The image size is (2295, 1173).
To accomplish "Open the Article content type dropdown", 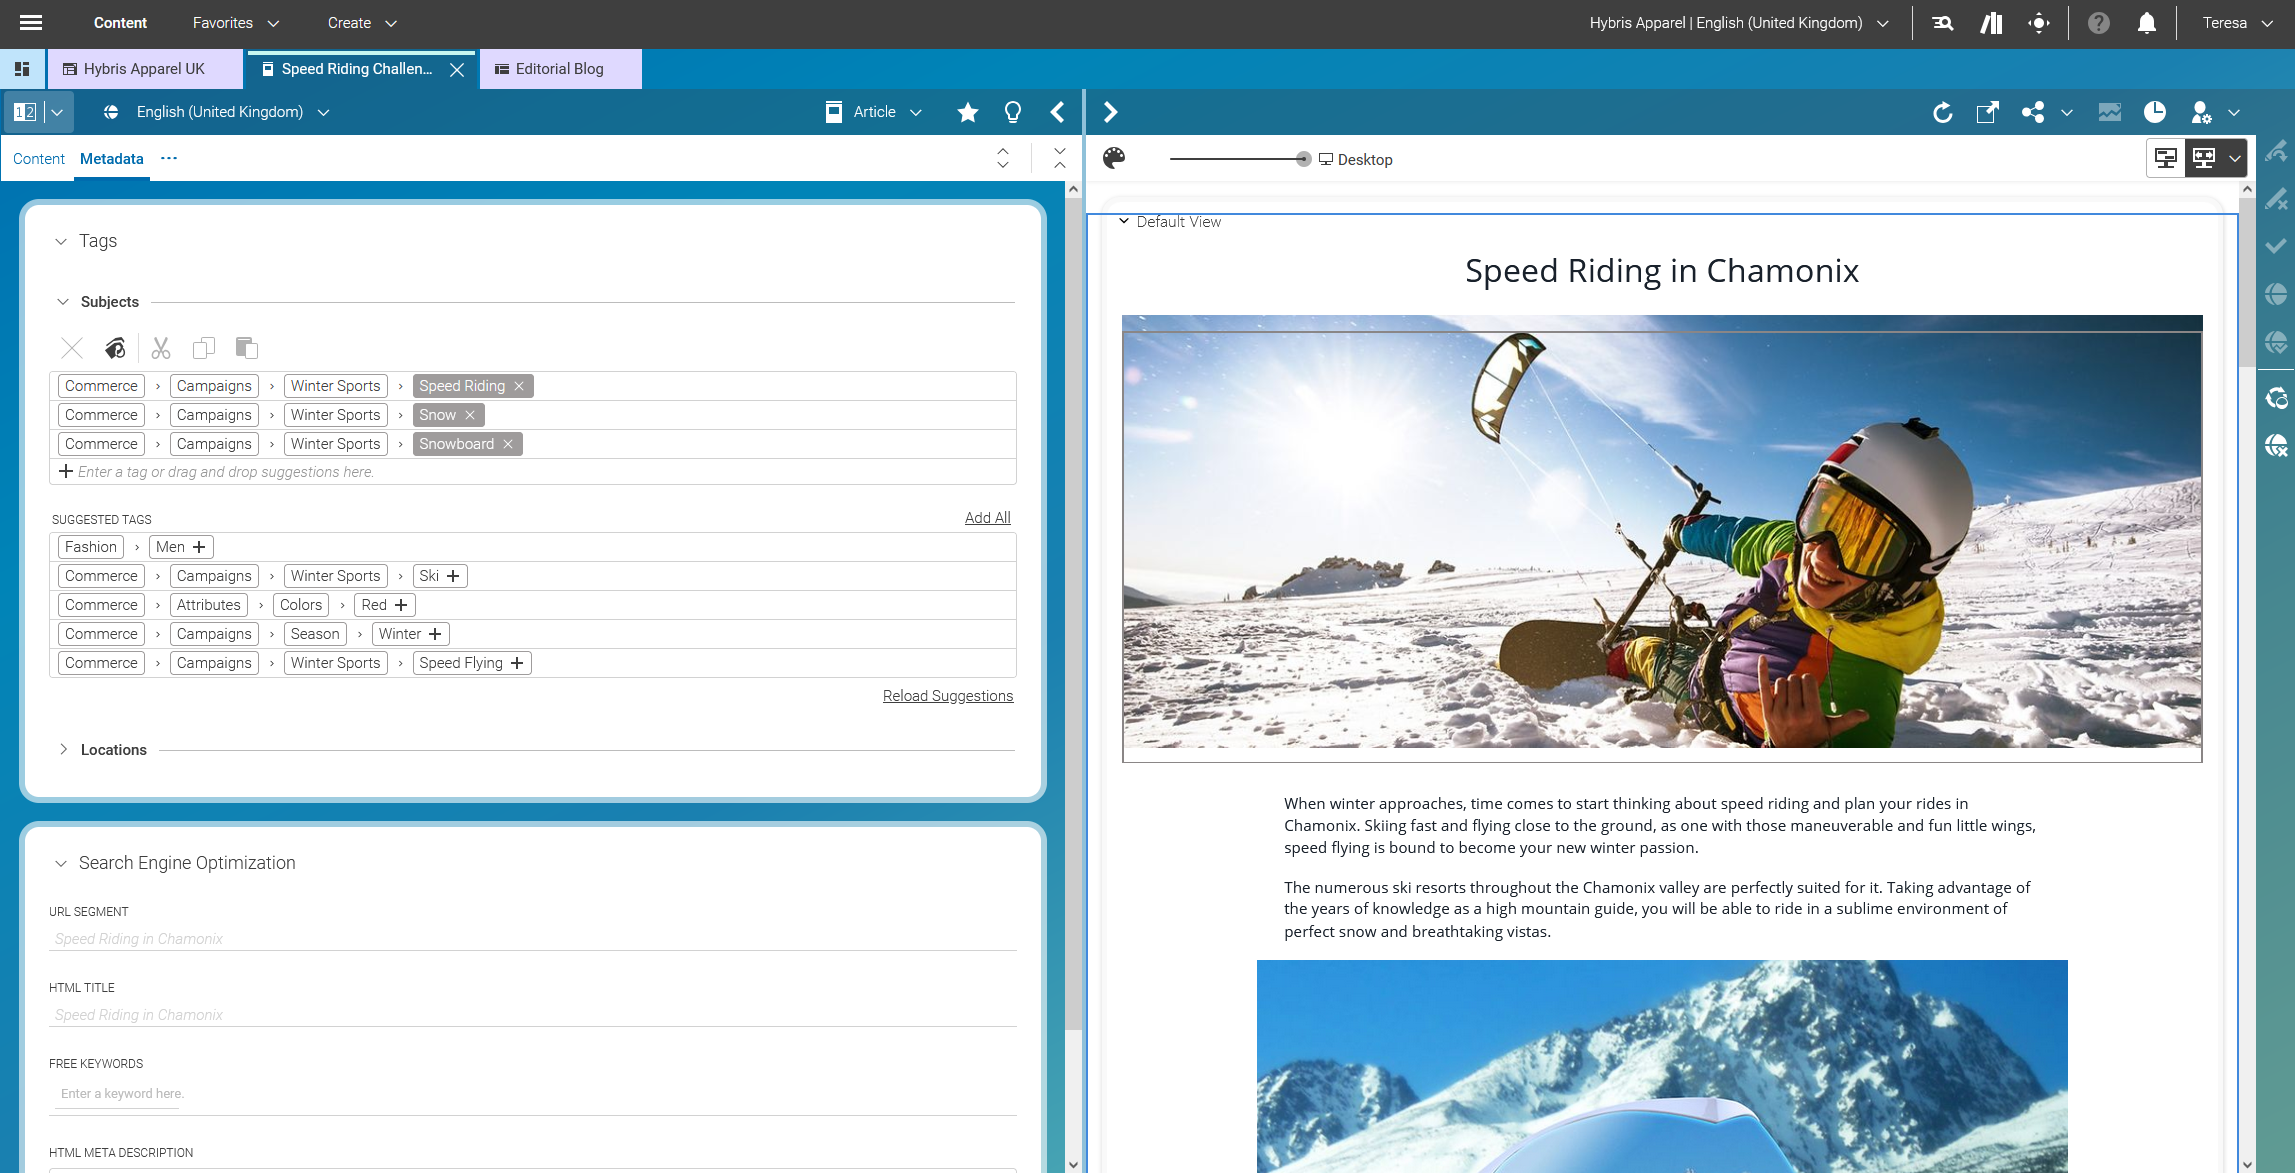I will tap(874, 112).
